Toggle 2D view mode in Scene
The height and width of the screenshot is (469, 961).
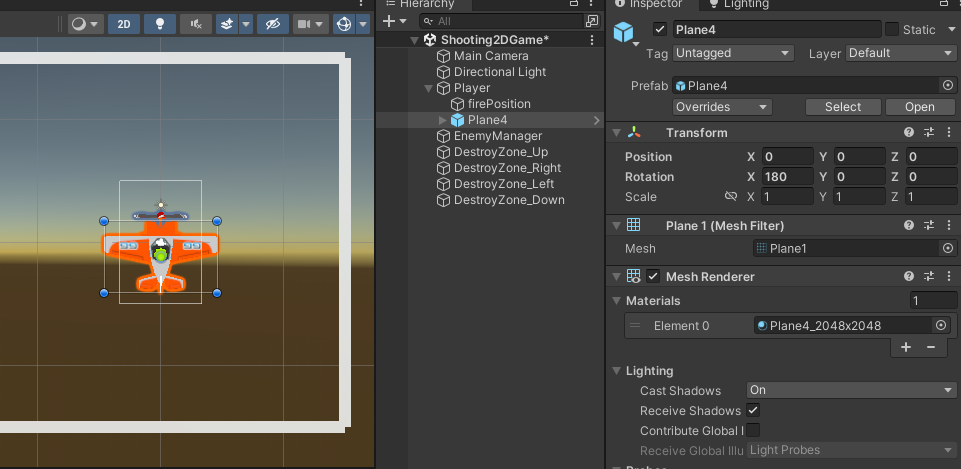point(124,25)
